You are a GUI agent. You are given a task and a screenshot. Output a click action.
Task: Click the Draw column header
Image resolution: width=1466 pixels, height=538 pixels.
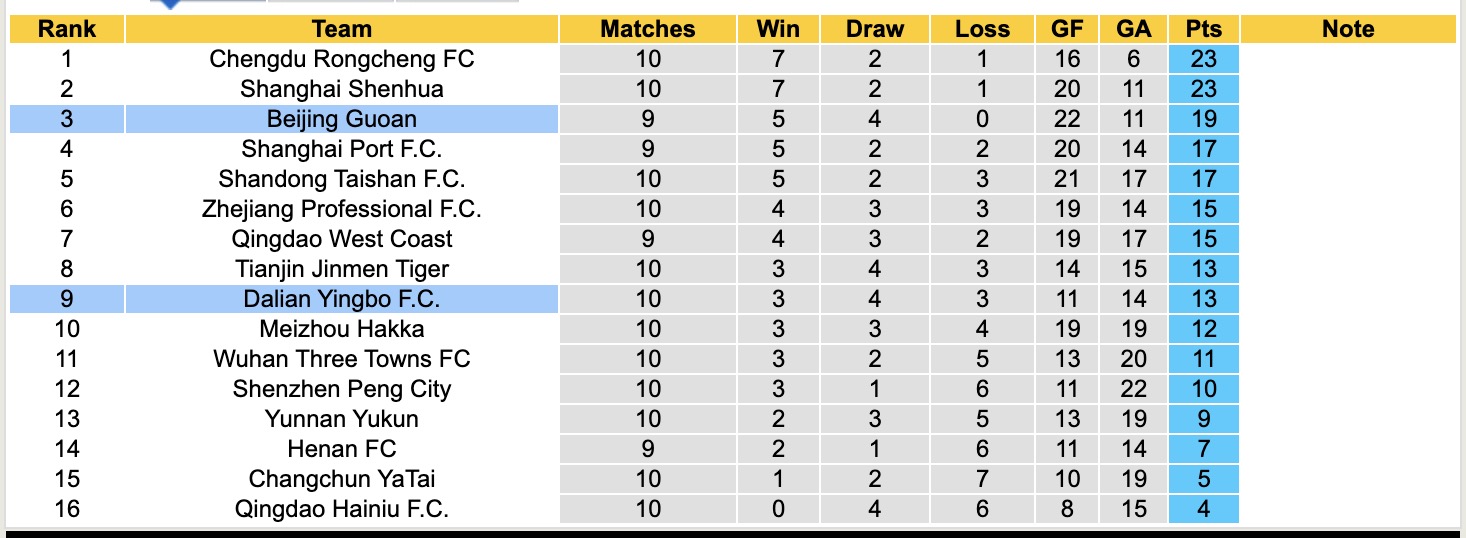(874, 29)
